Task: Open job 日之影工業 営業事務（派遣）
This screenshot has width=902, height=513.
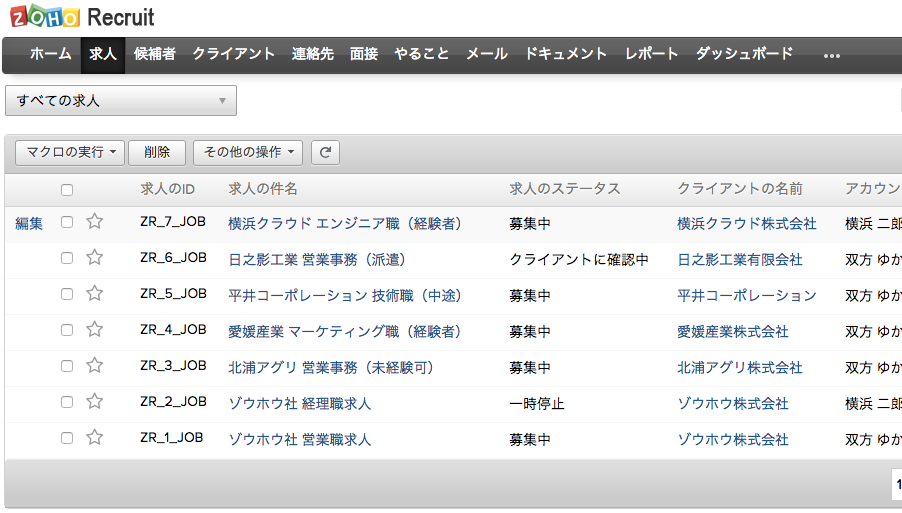Action: pos(318,259)
